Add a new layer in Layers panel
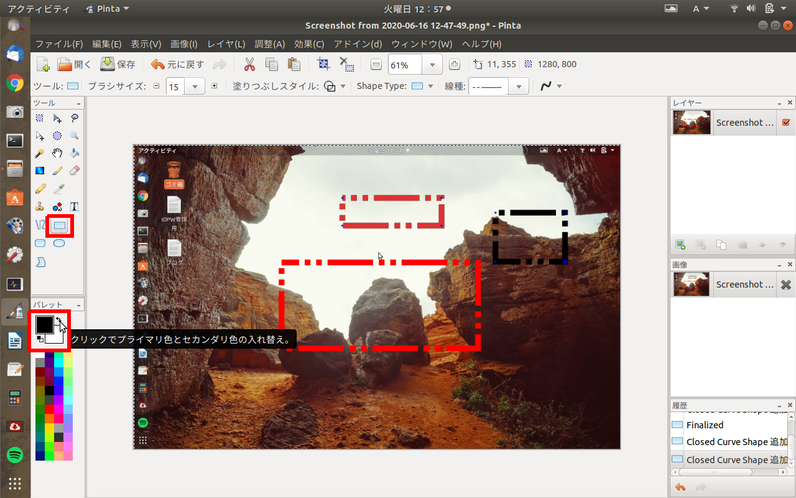This screenshot has height=498, width=796. click(x=680, y=245)
